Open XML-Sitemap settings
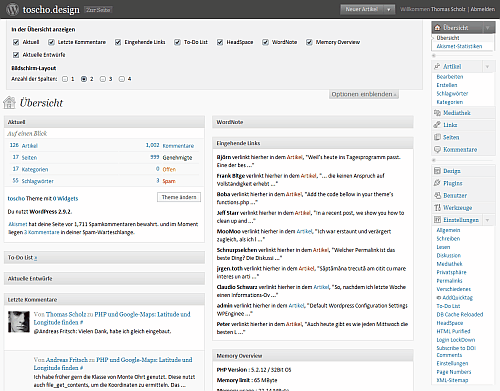The width and height of the screenshot is (500, 391). (x=452, y=380)
